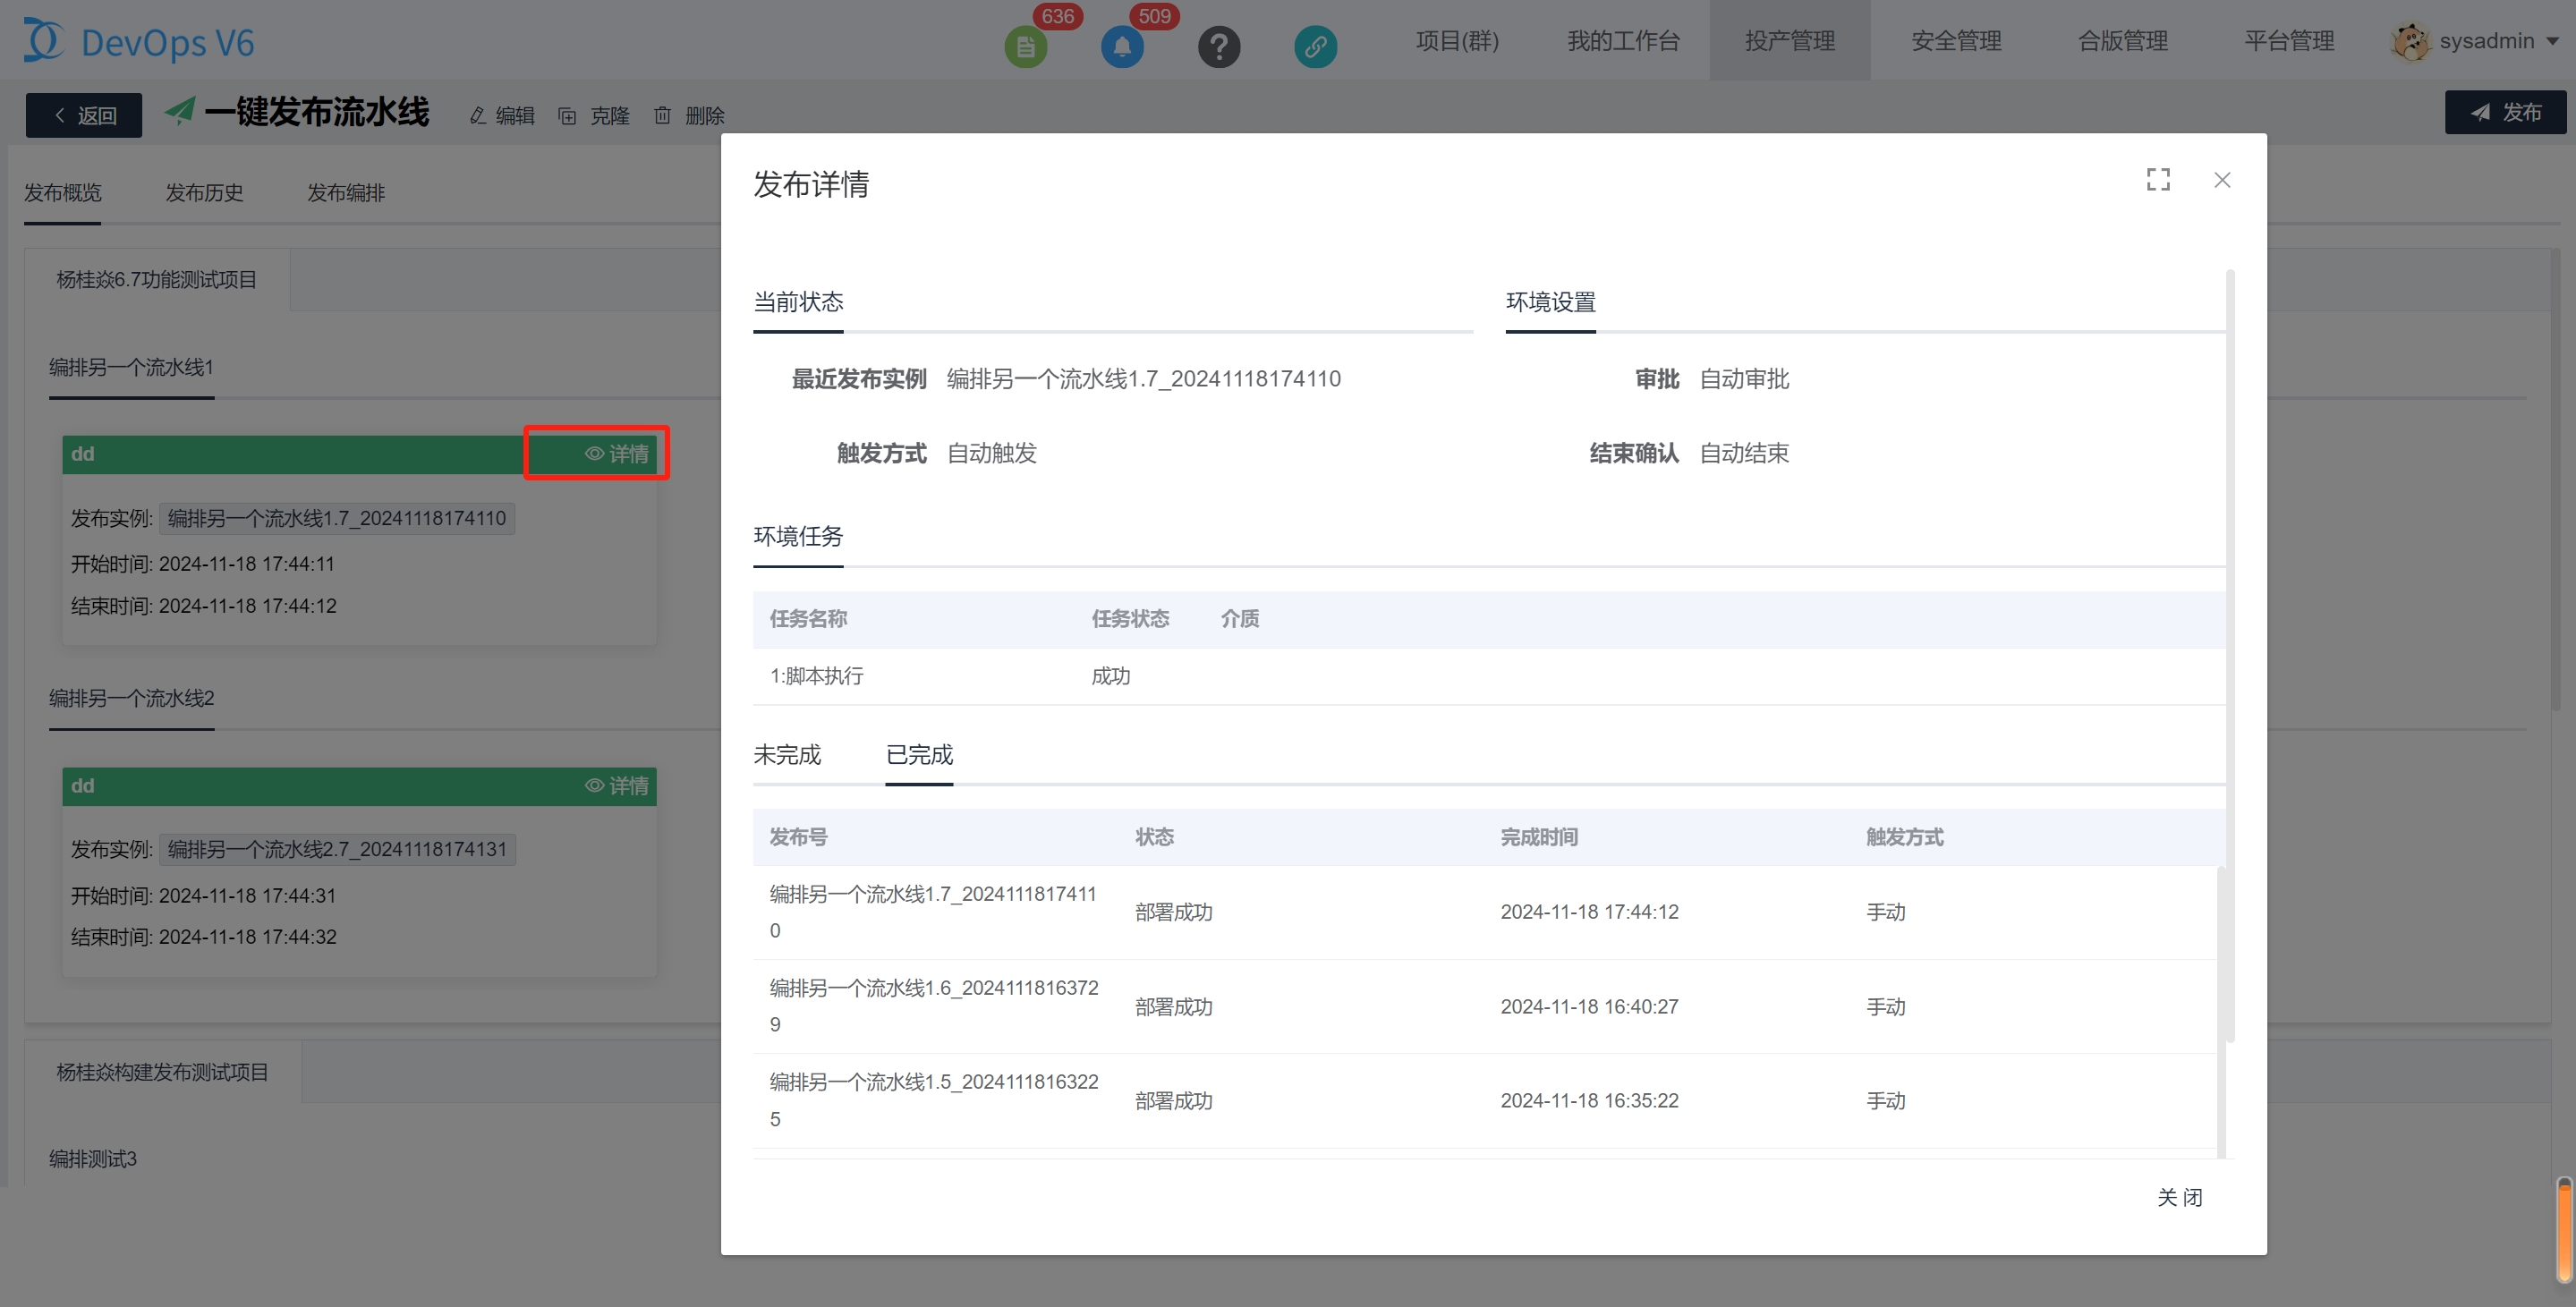Switch to the 未完成 tab
This screenshot has width=2576, height=1307.
point(787,755)
